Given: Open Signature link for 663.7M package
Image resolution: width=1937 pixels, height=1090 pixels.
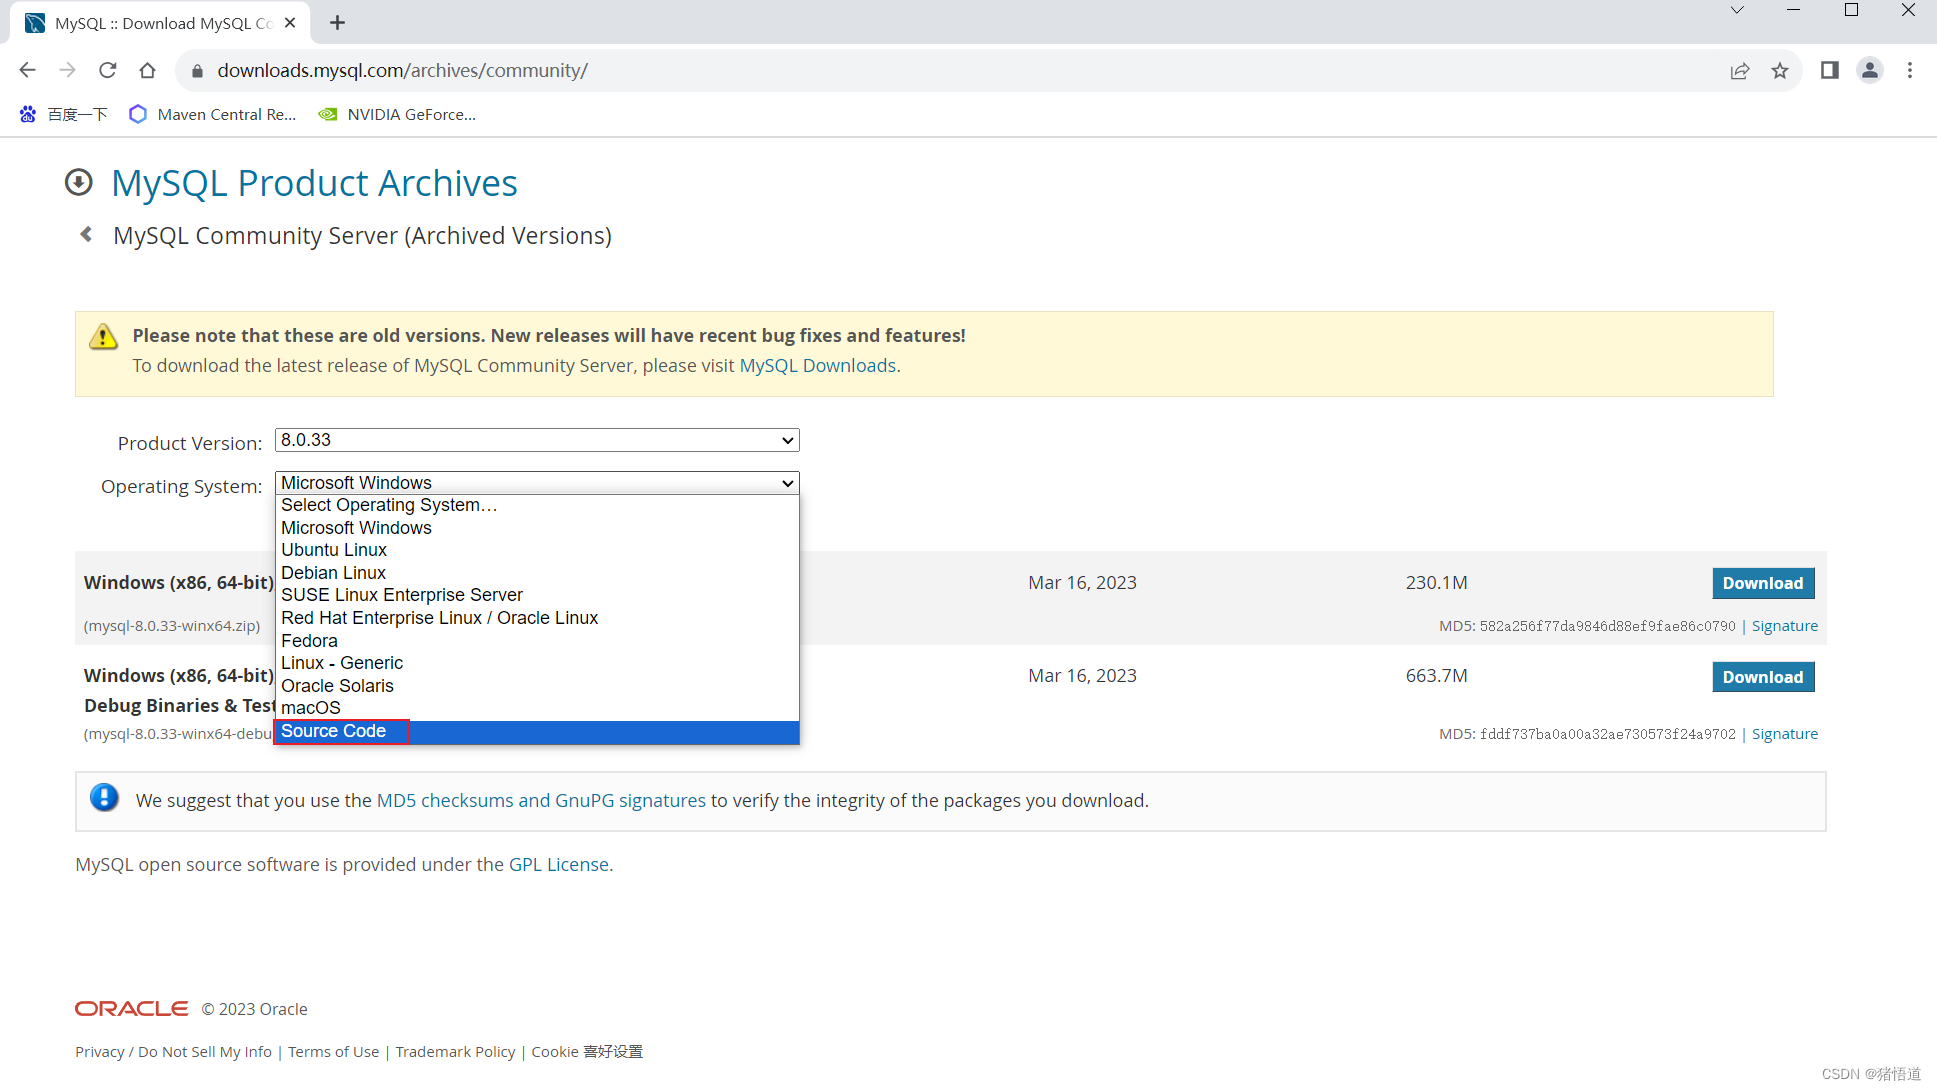Looking at the screenshot, I should point(1785,734).
